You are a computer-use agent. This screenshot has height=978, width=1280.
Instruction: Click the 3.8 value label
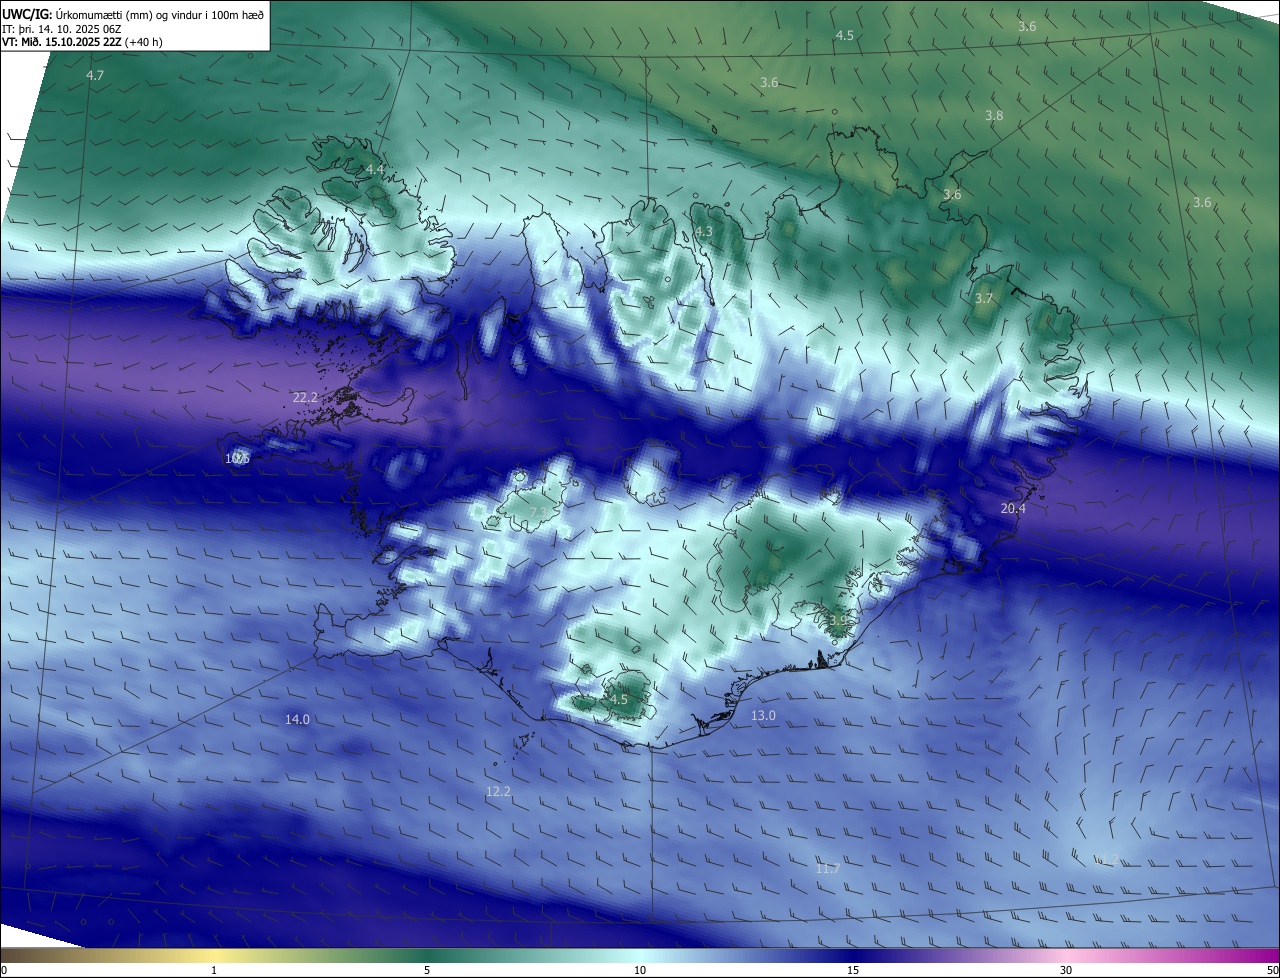(994, 116)
